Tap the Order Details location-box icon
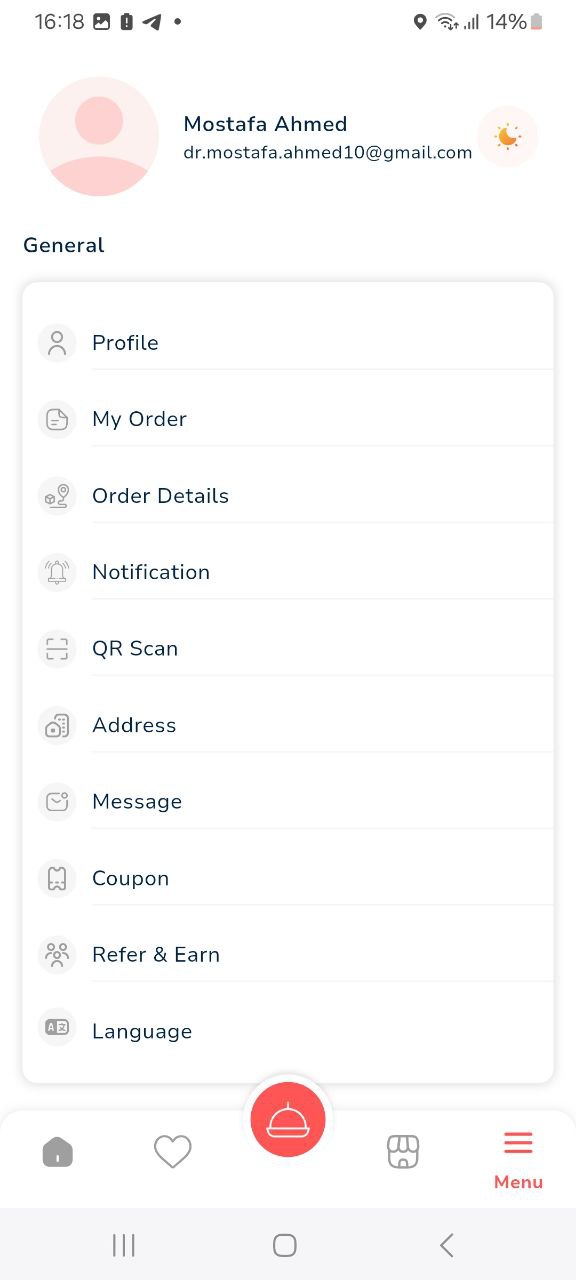The image size is (576, 1280). tap(57, 496)
